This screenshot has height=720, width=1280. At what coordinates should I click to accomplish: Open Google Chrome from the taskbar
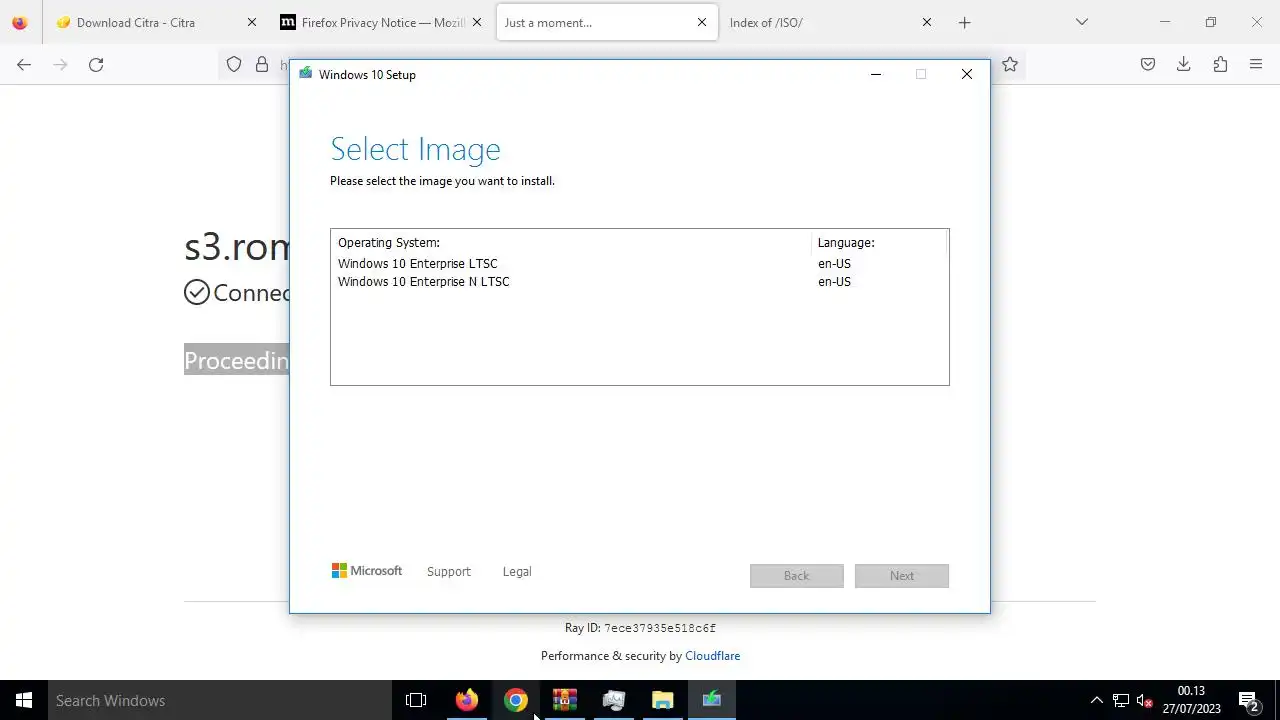515,700
